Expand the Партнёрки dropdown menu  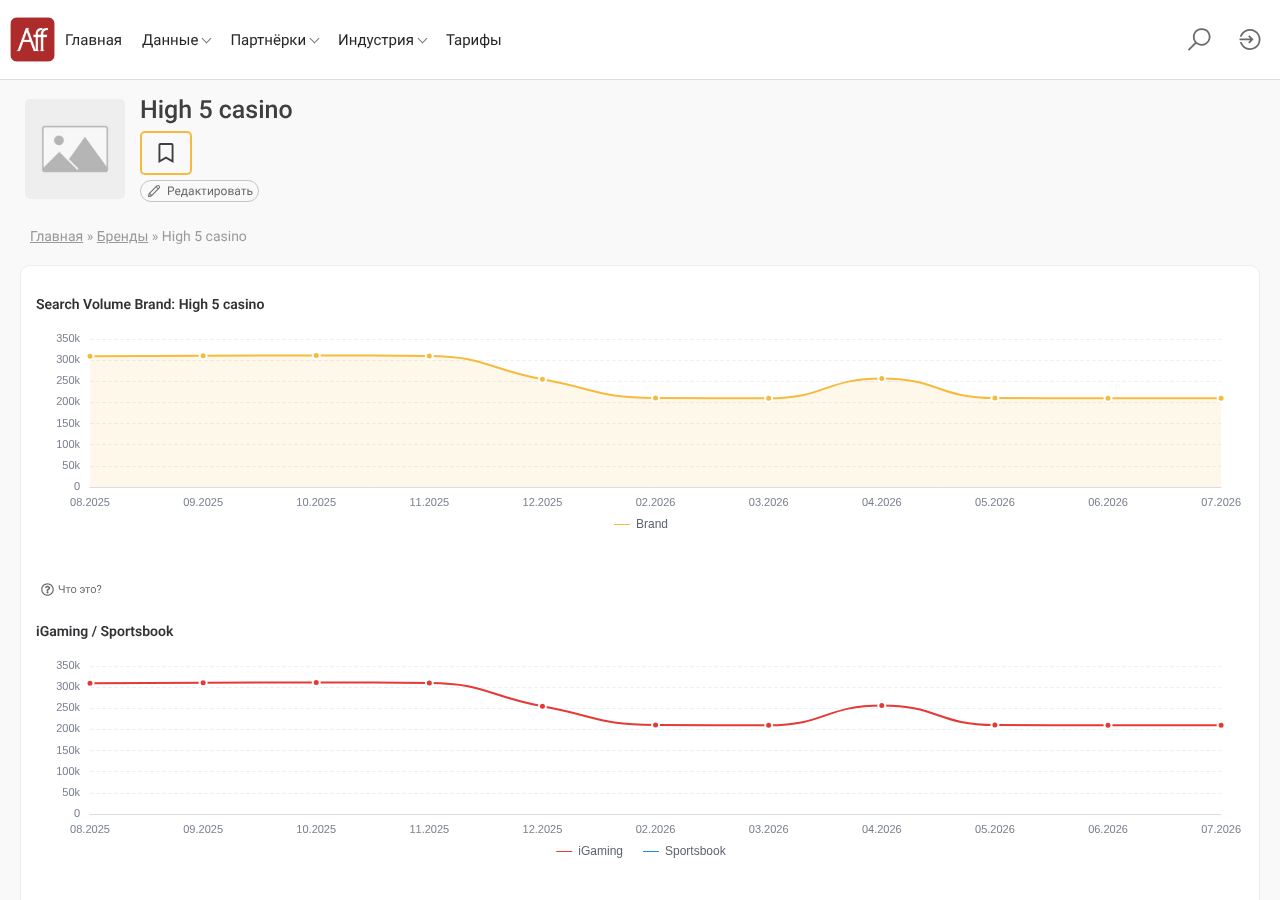click(x=275, y=40)
